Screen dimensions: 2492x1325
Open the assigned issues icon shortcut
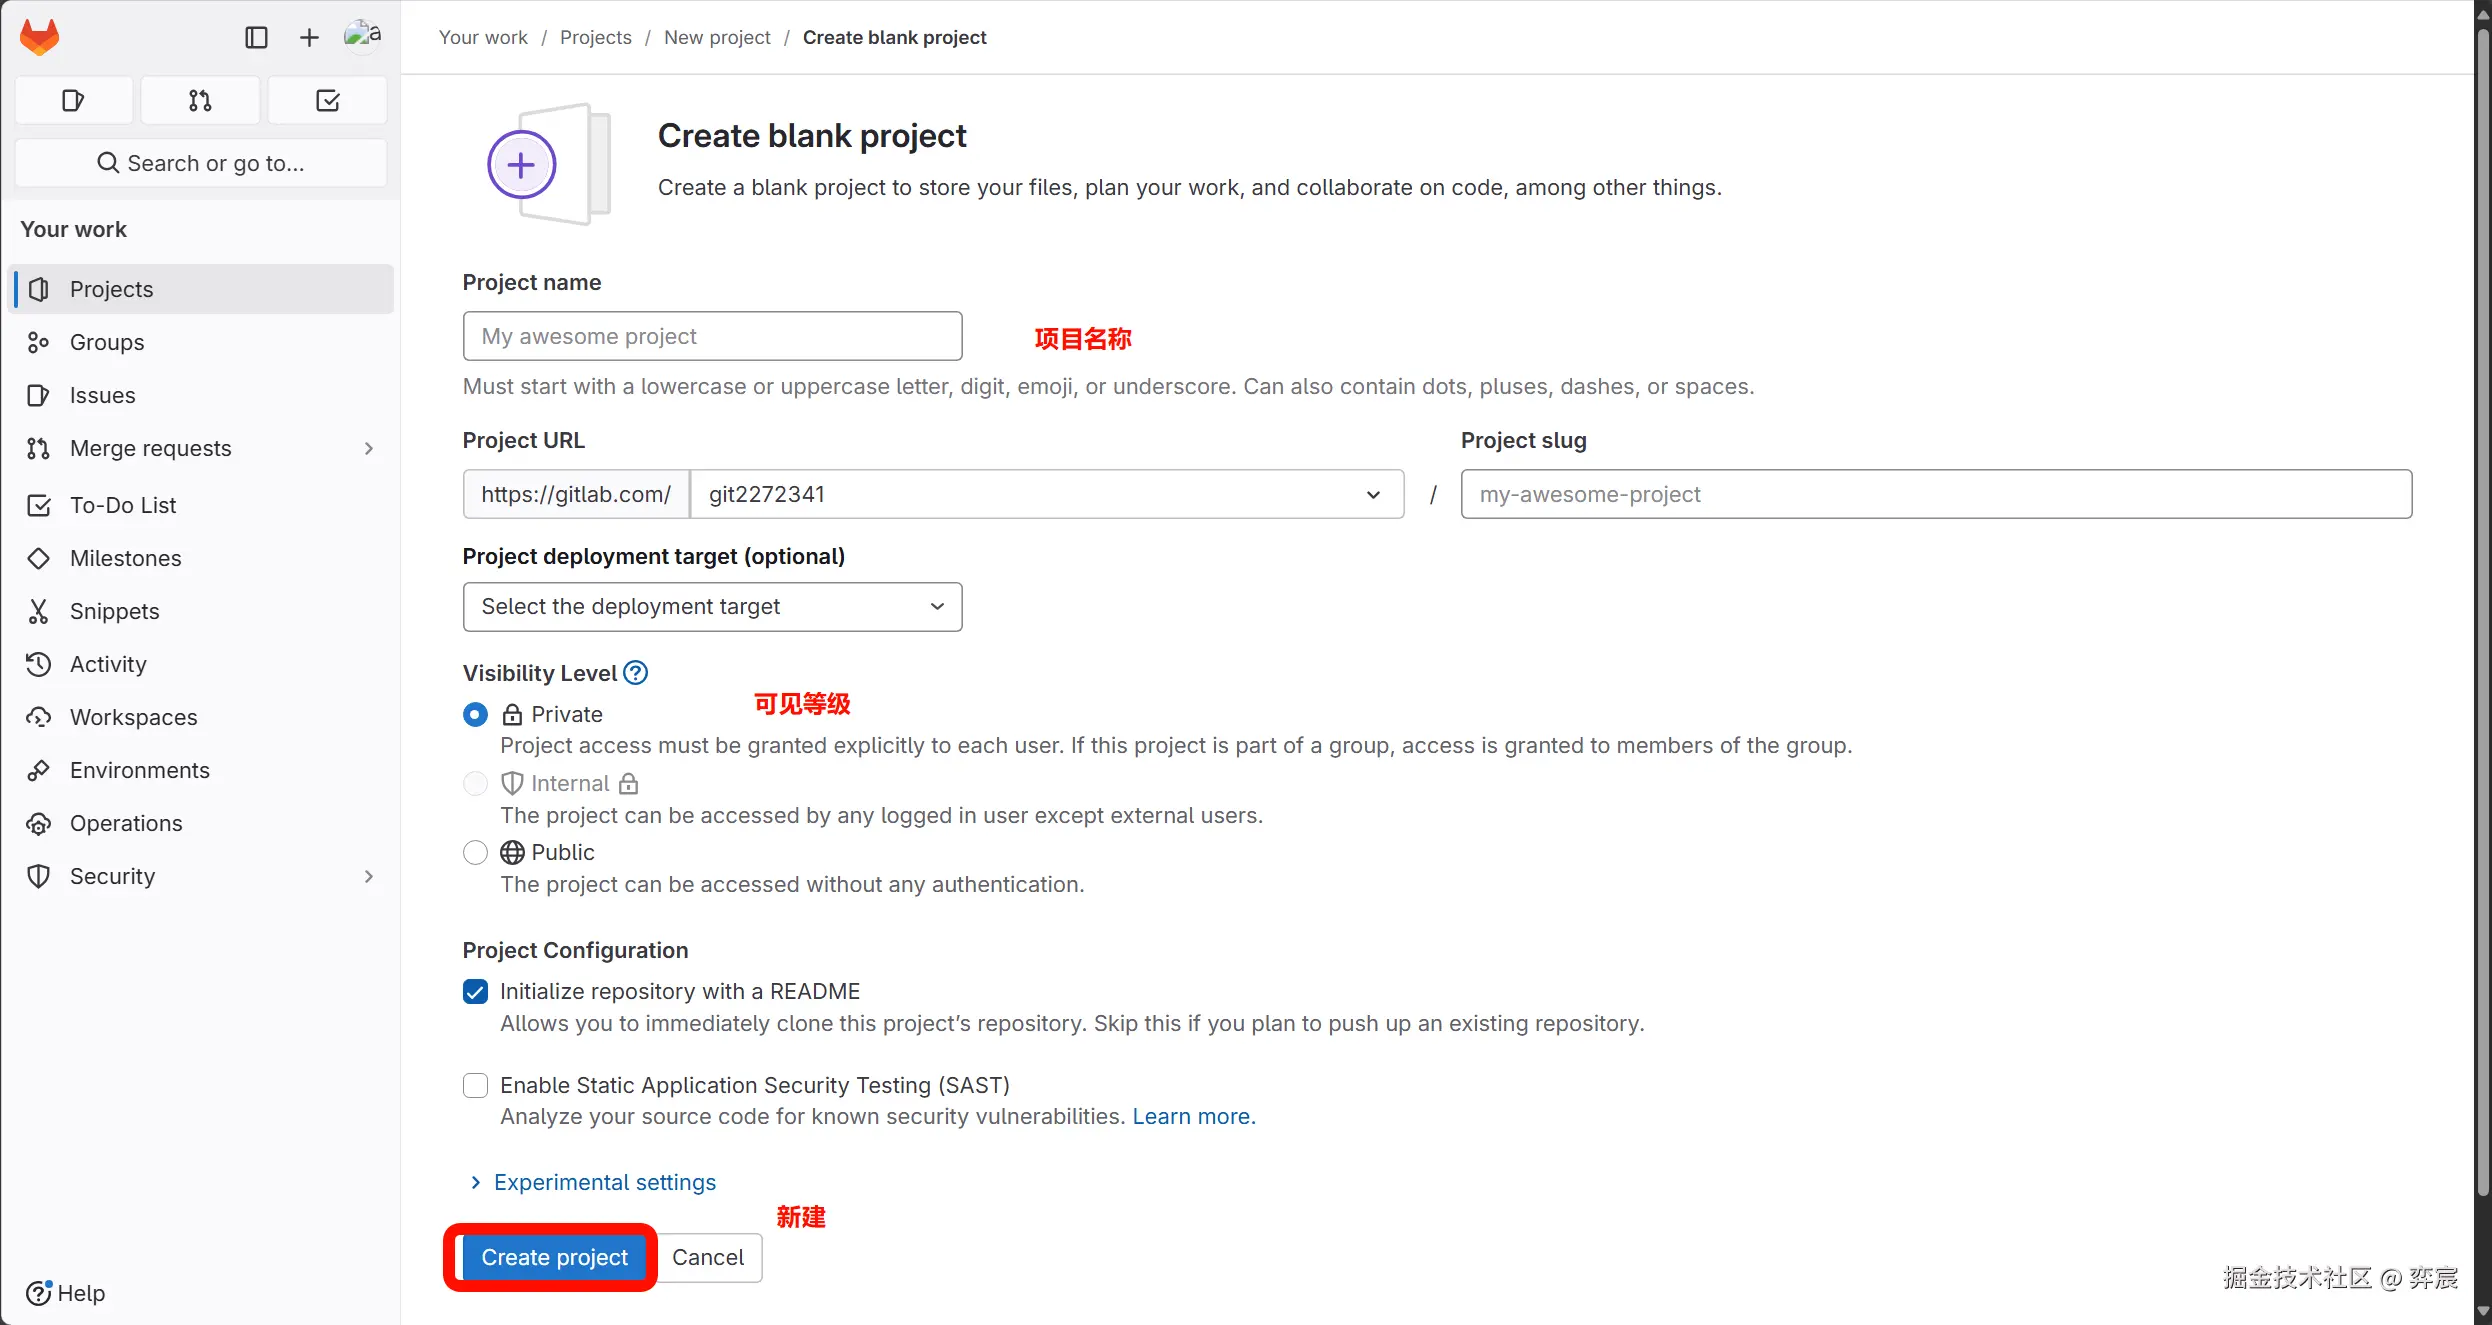click(73, 100)
